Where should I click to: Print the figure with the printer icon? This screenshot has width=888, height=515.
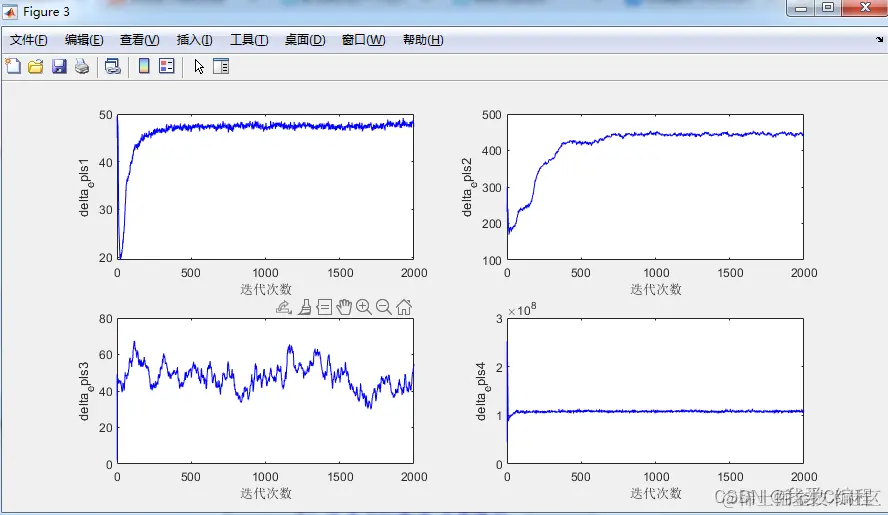point(82,66)
